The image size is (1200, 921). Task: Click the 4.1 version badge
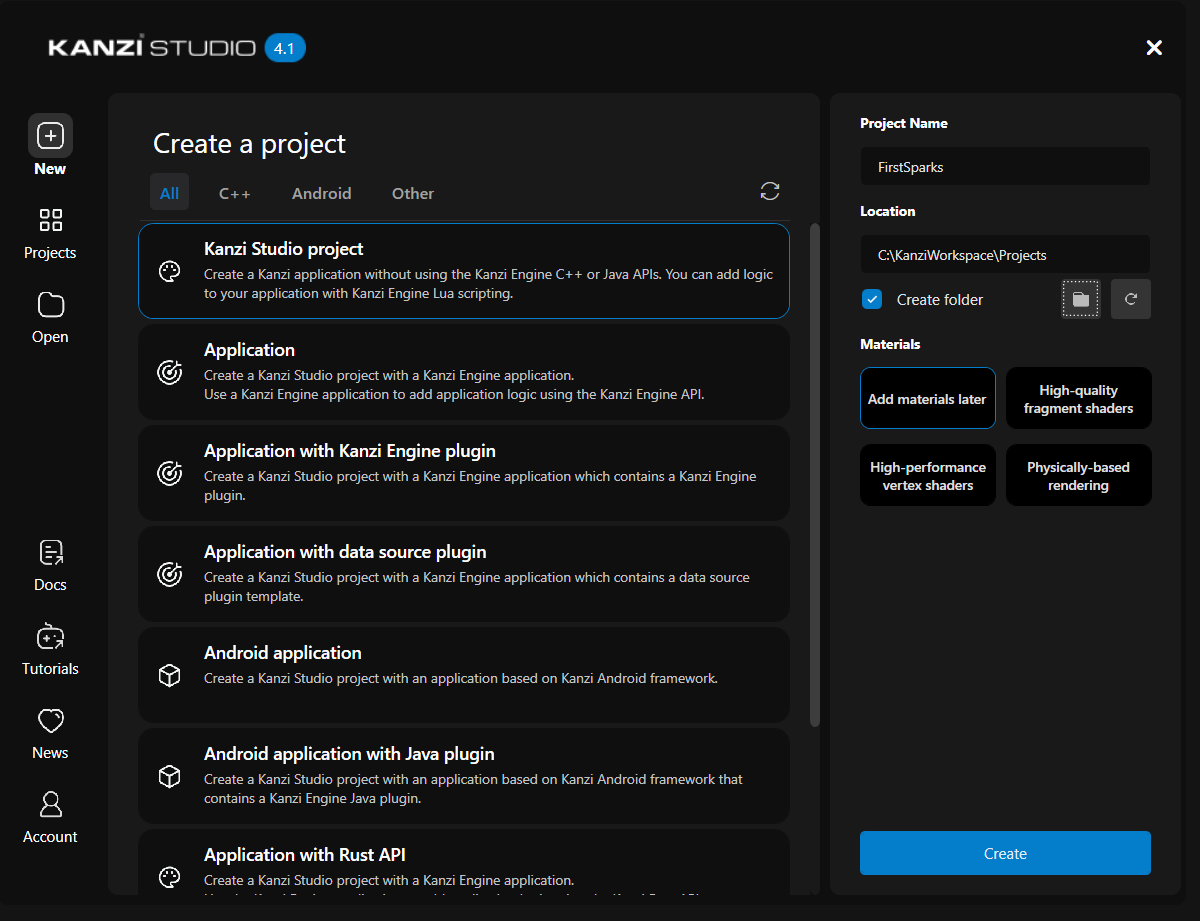click(x=285, y=47)
